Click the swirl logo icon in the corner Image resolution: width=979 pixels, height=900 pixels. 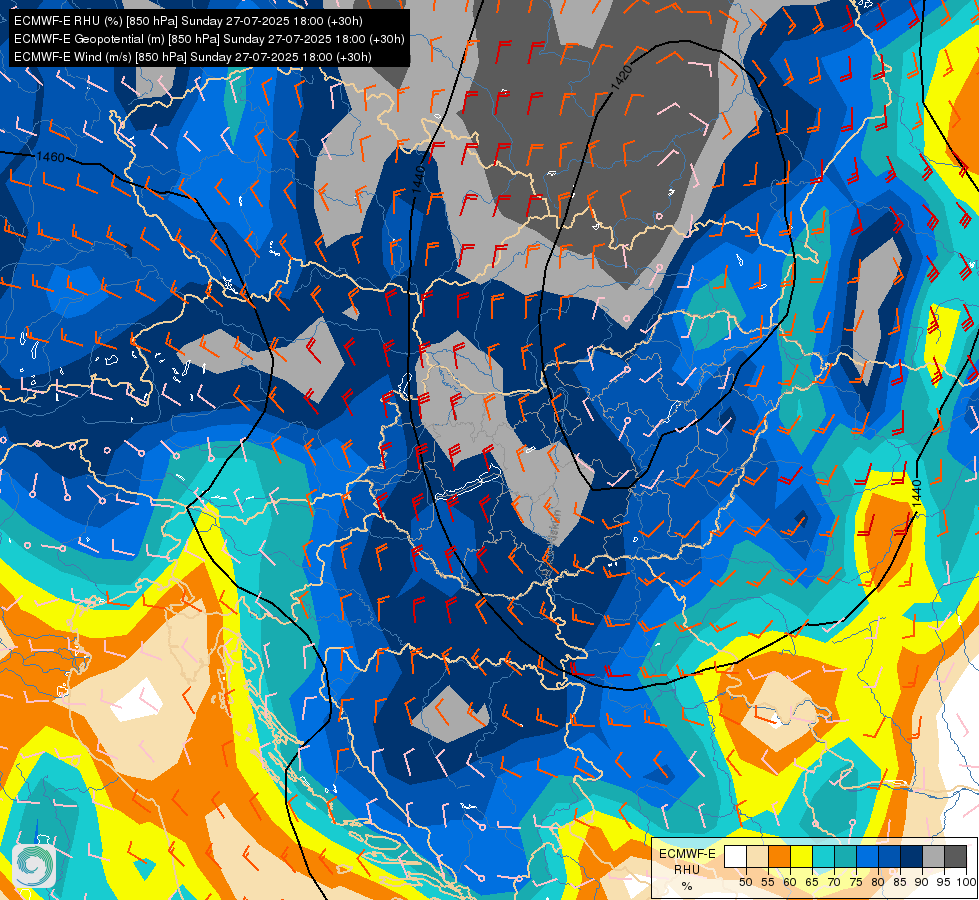click(x=33, y=866)
